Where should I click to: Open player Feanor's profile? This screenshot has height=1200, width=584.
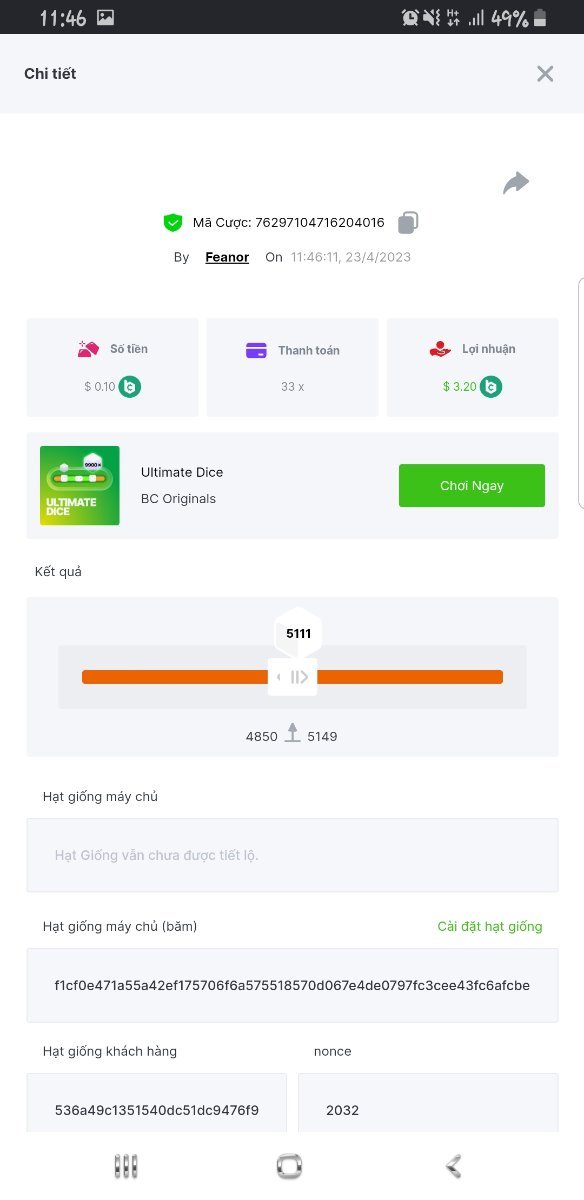[227, 257]
